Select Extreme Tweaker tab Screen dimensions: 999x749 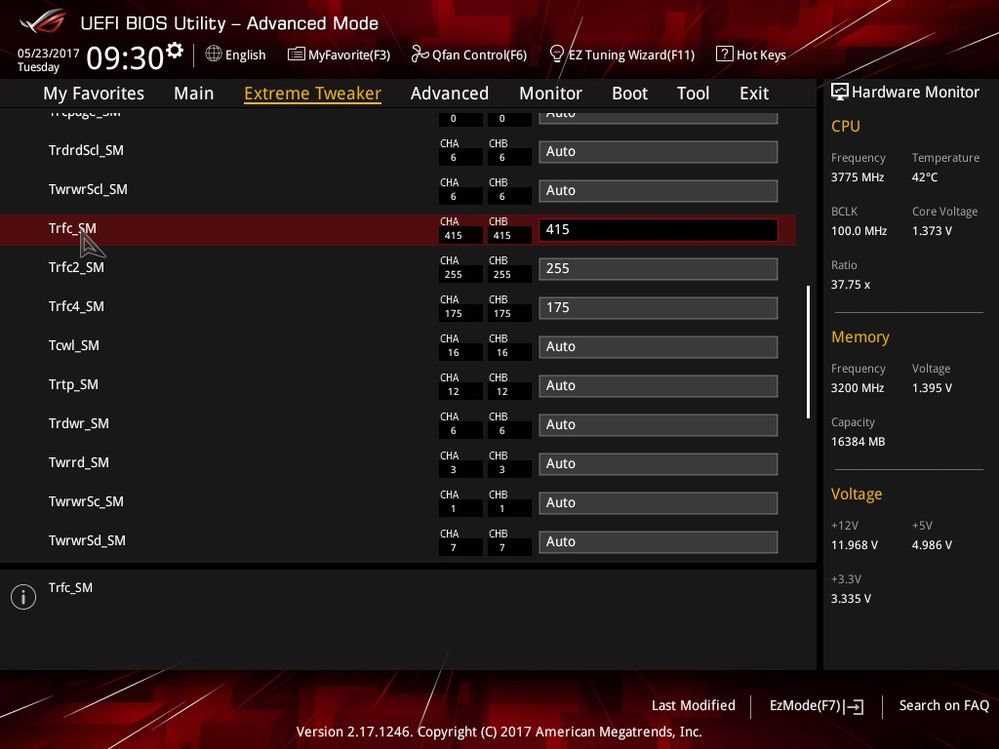click(x=312, y=93)
